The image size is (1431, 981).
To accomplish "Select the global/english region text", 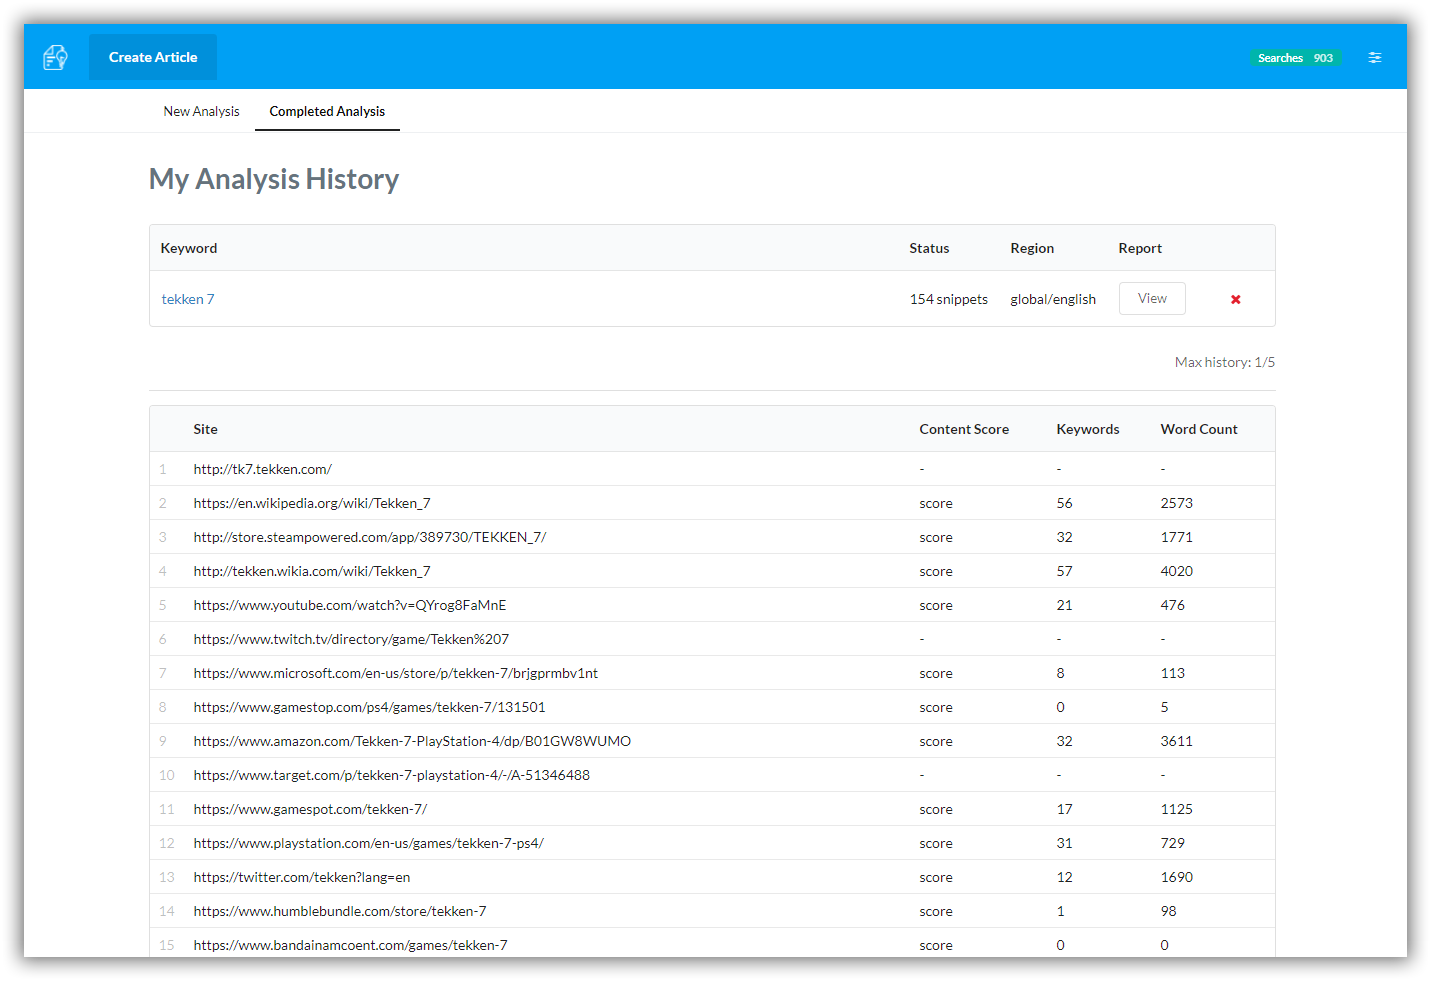I will click(1053, 299).
